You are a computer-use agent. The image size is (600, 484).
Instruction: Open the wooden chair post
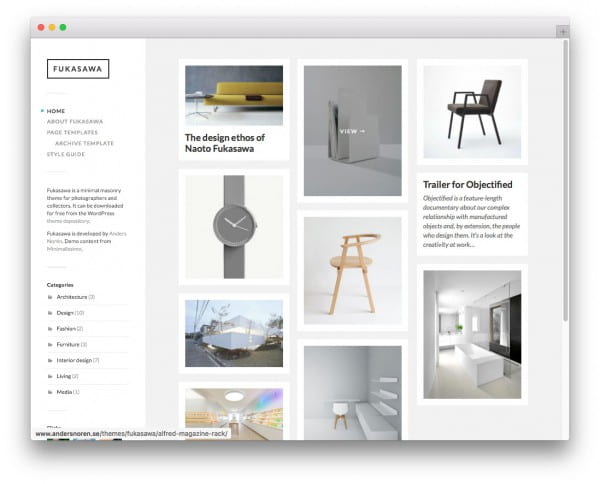click(353, 271)
